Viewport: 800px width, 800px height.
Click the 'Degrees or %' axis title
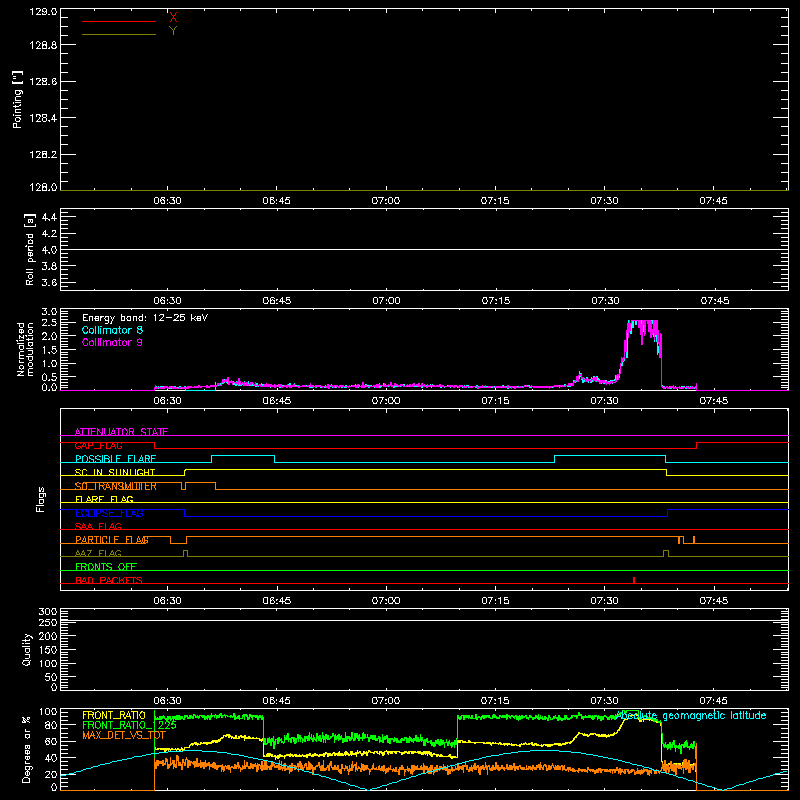click(27, 750)
